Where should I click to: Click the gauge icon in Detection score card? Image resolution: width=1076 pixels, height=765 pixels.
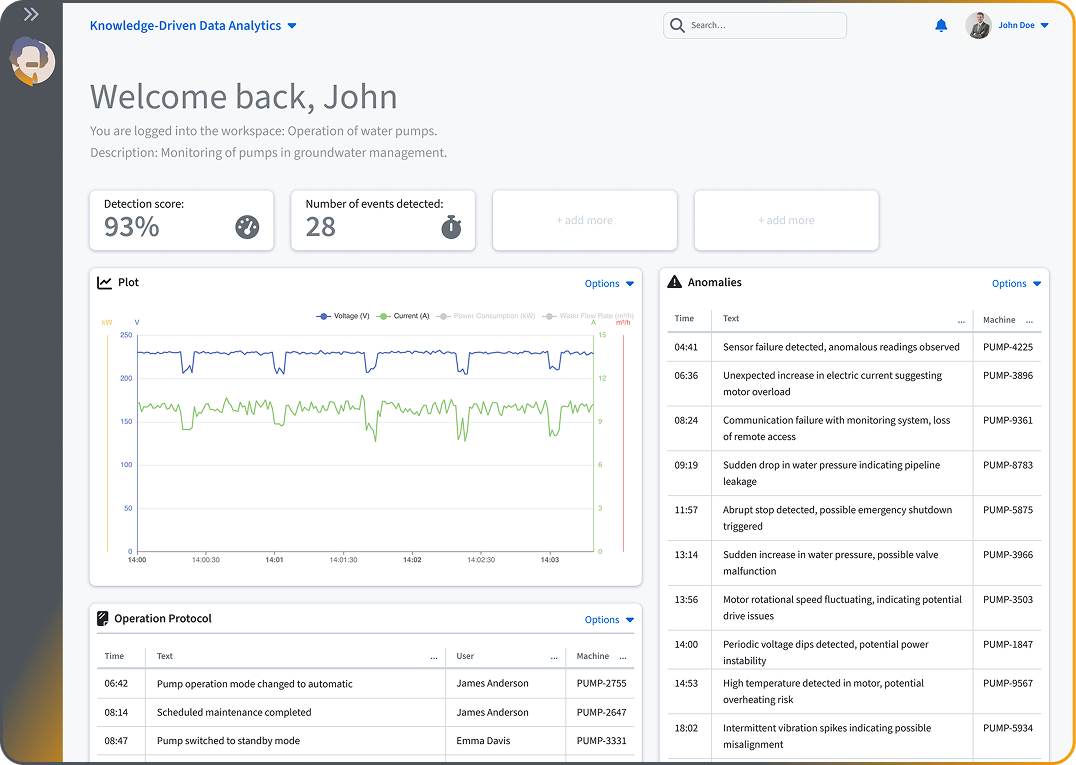[247, 227]
